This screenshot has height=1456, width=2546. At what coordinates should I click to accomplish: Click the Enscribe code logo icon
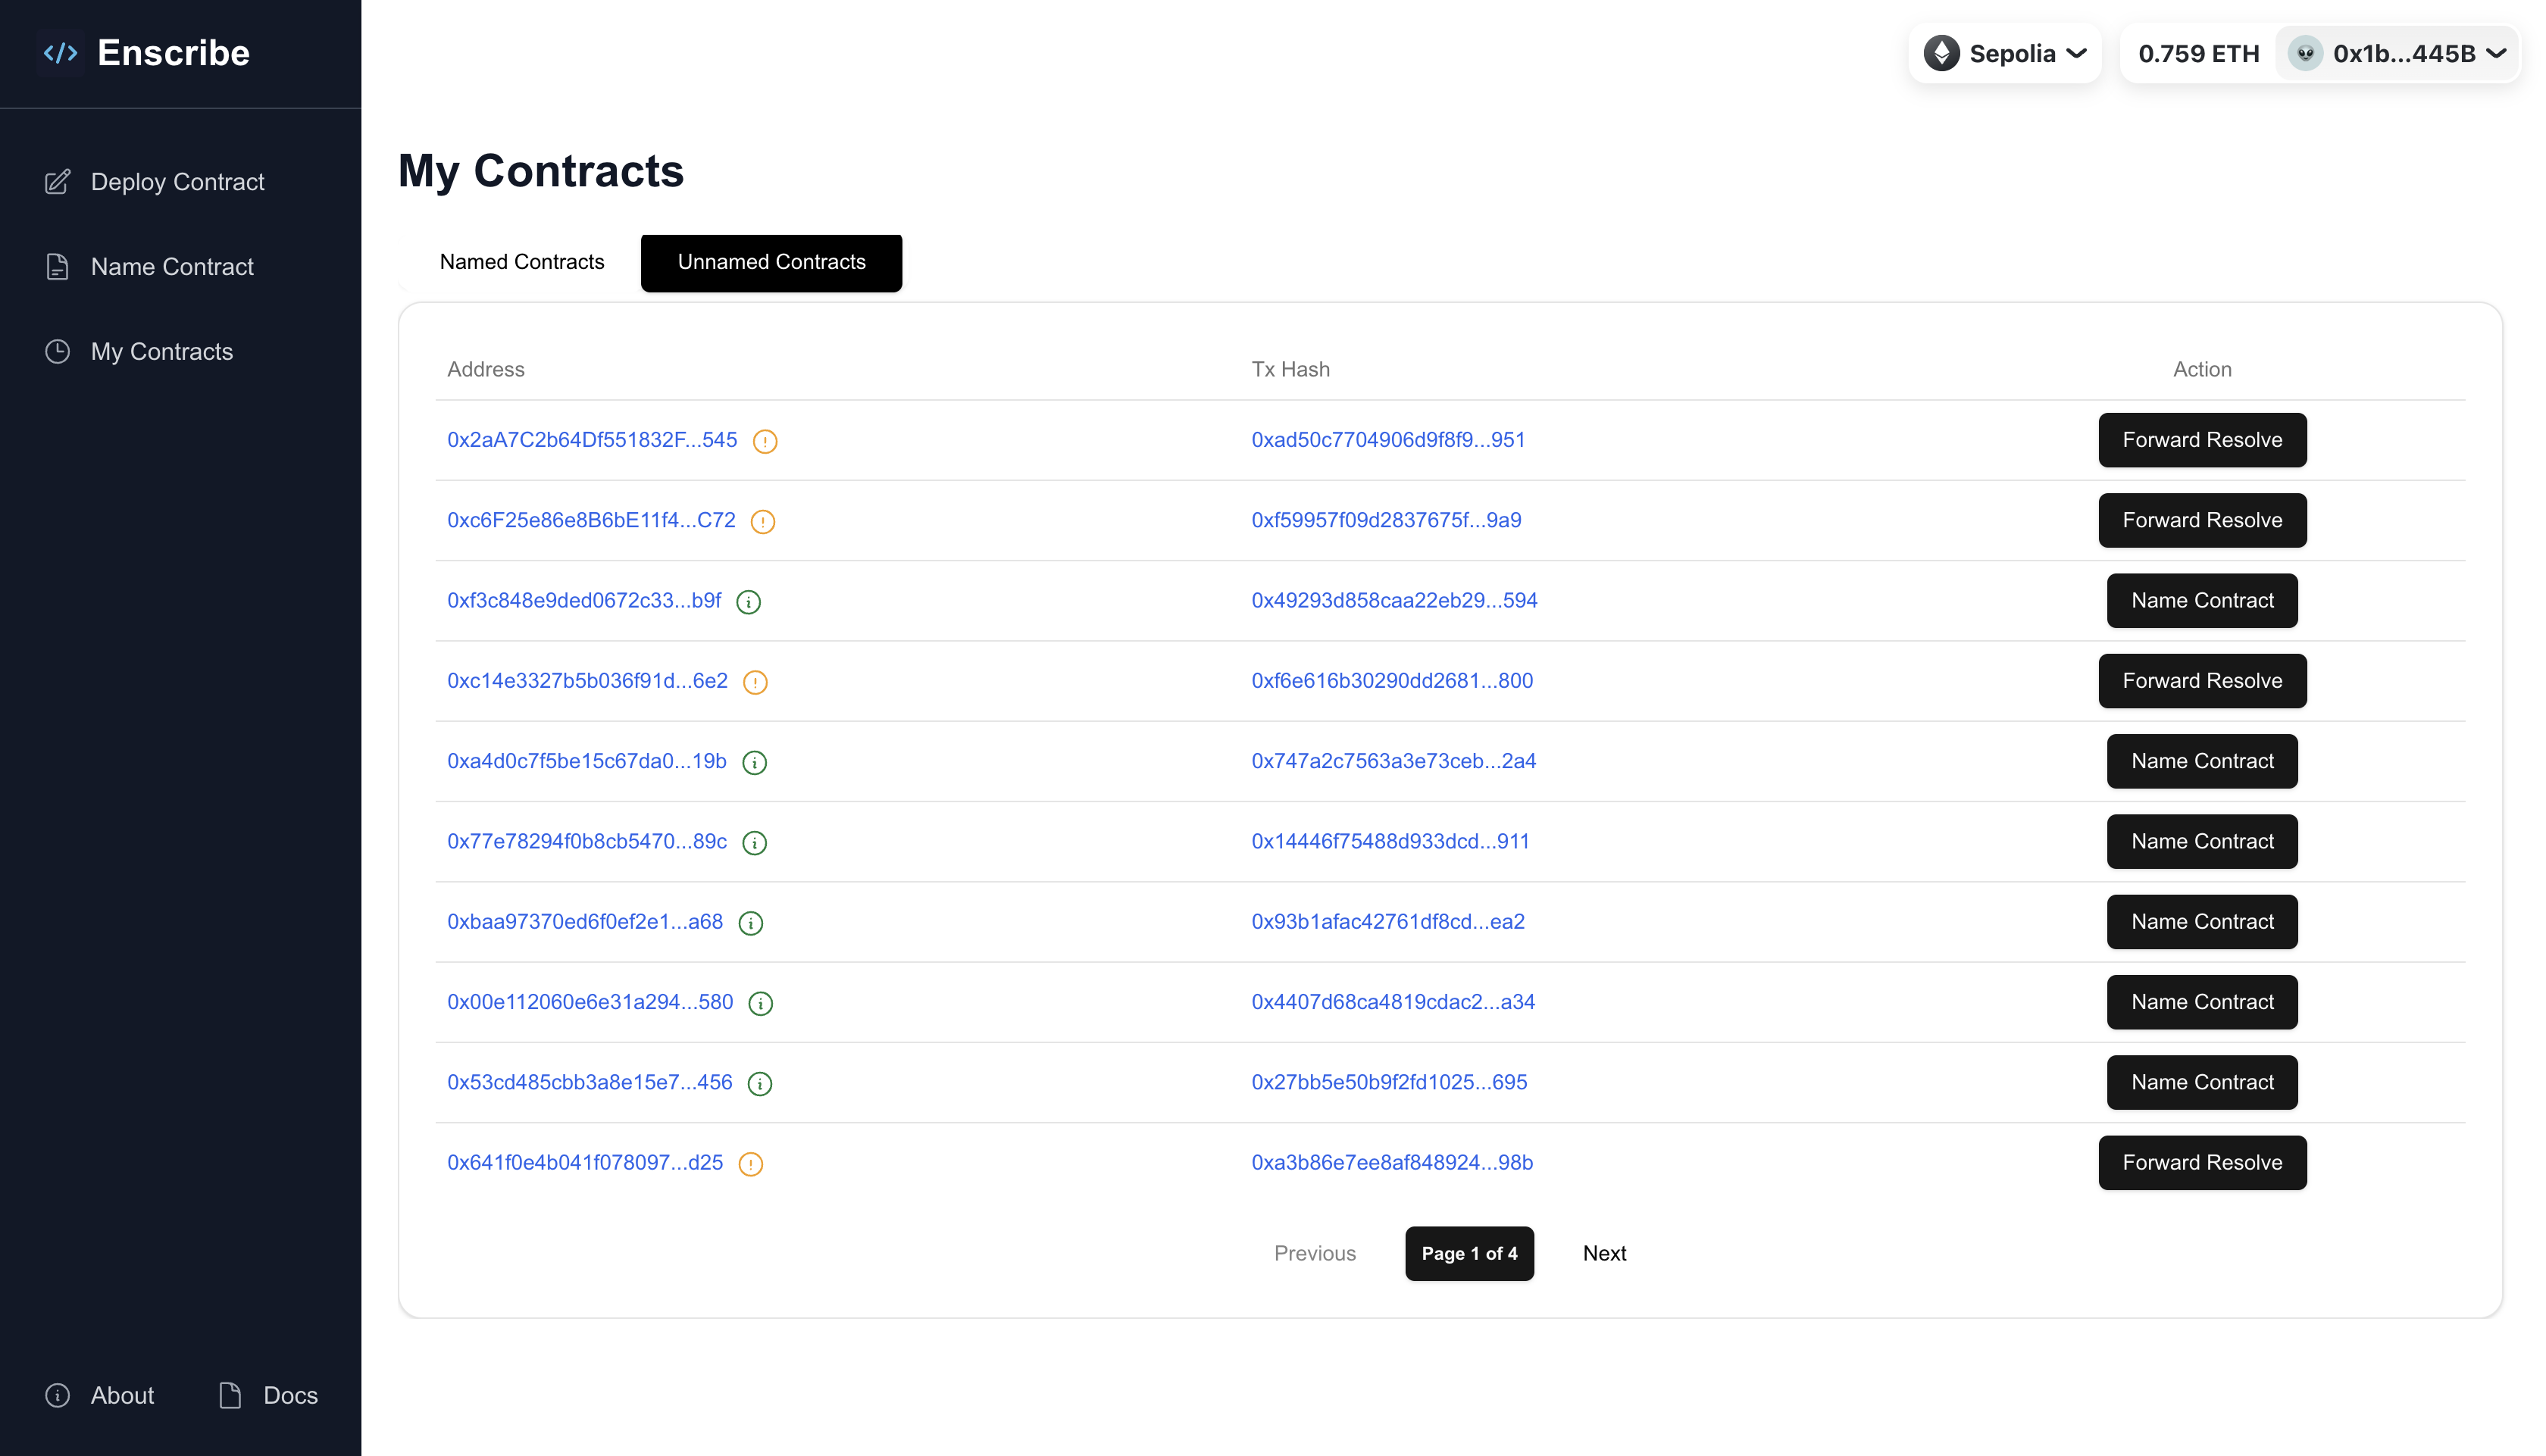tap(60, 53)
